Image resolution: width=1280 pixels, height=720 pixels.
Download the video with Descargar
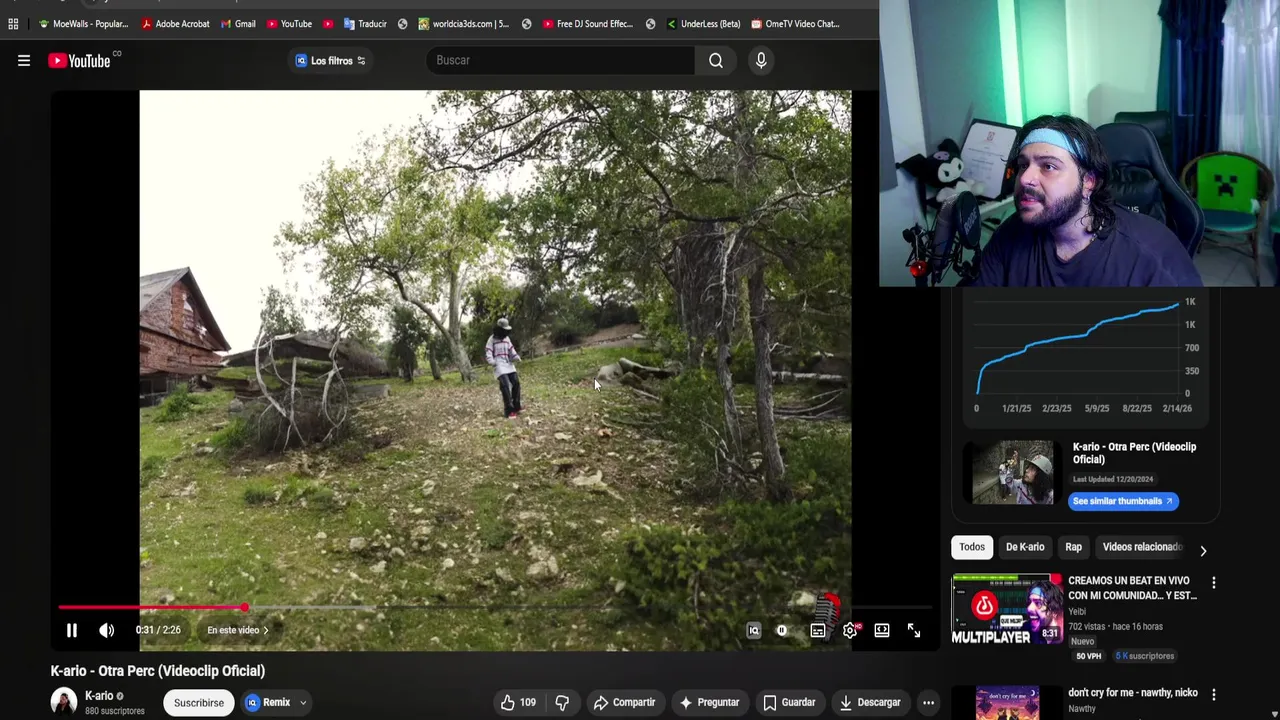(x=870, y=702)
